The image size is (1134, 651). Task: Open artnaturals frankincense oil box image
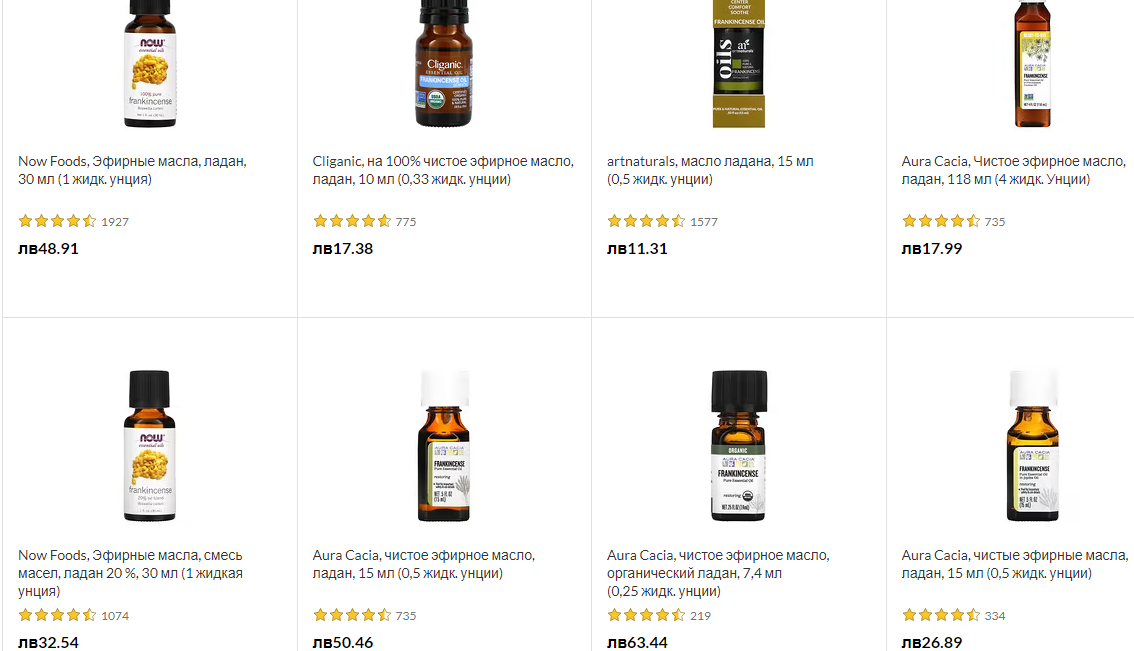(x=738, y=64)
